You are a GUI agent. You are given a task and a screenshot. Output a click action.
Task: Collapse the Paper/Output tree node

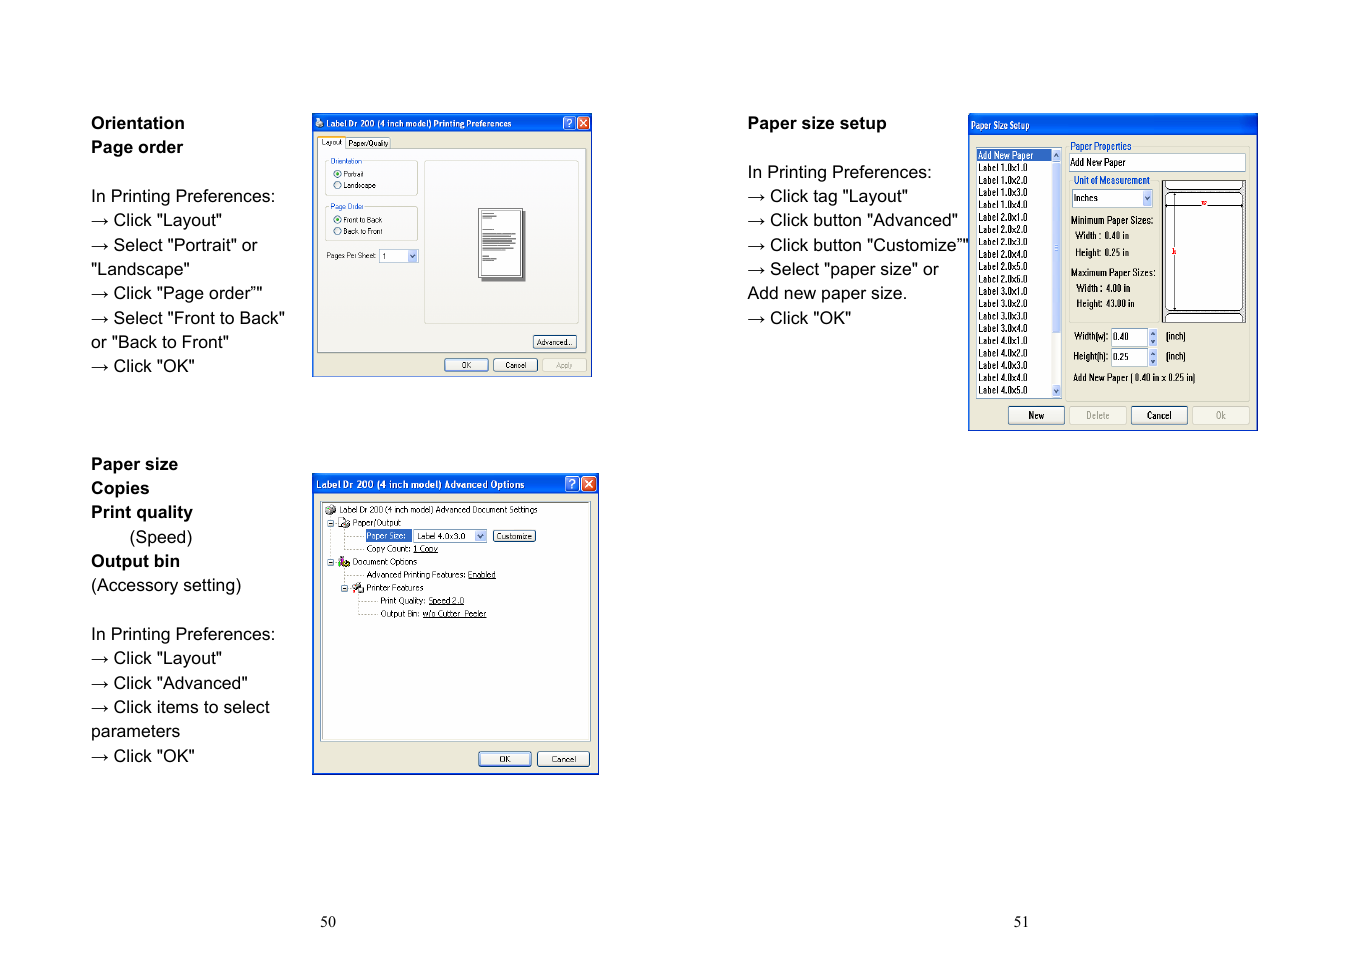(x=331, y=523)
